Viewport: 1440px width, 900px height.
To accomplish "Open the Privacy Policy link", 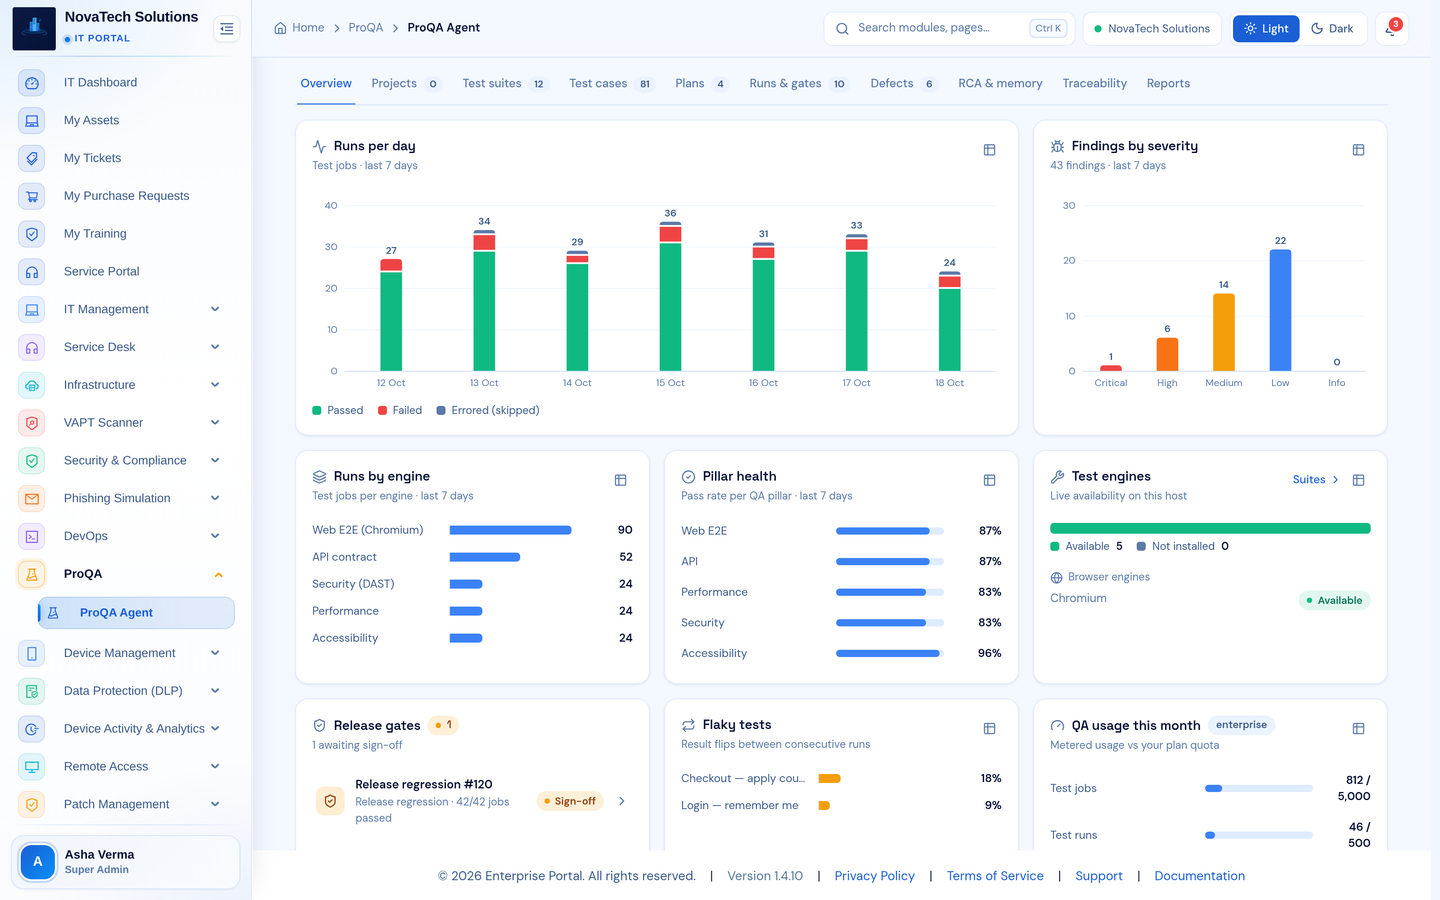I will (874, 876).
